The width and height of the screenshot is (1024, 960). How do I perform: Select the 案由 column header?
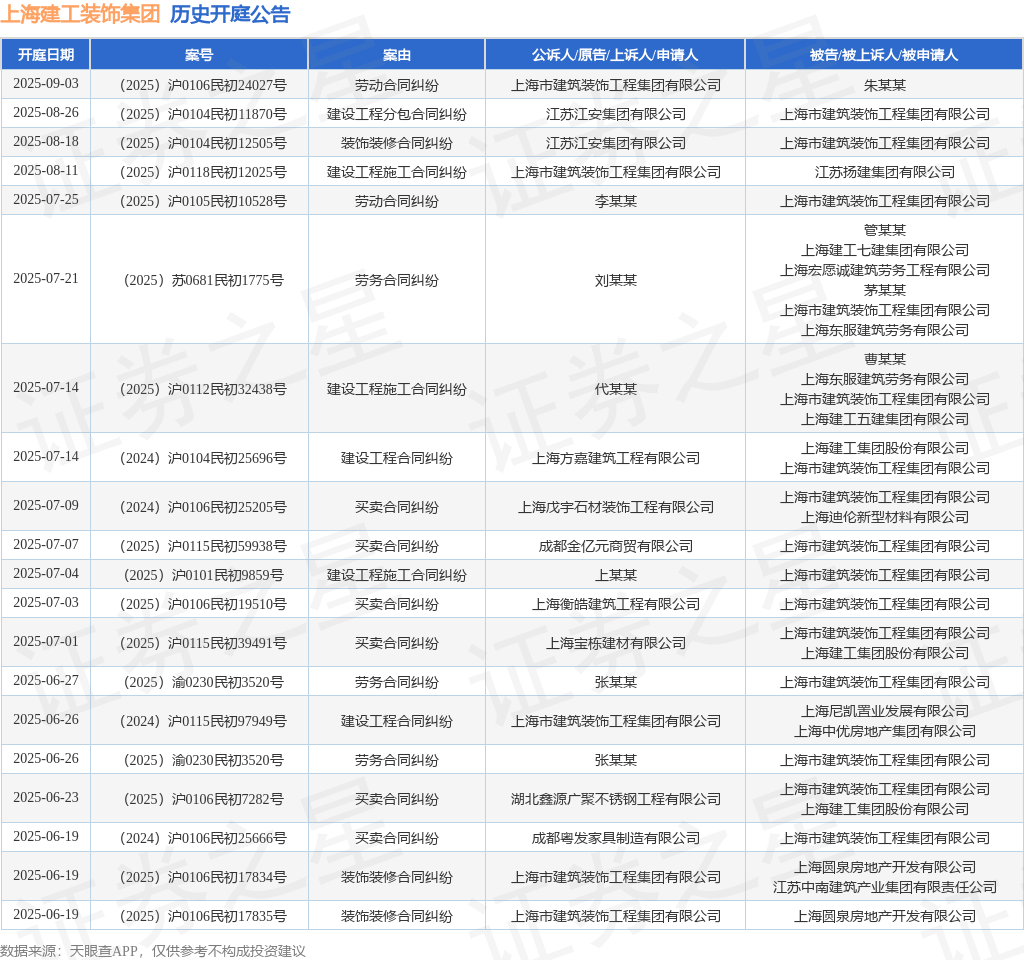396,55
